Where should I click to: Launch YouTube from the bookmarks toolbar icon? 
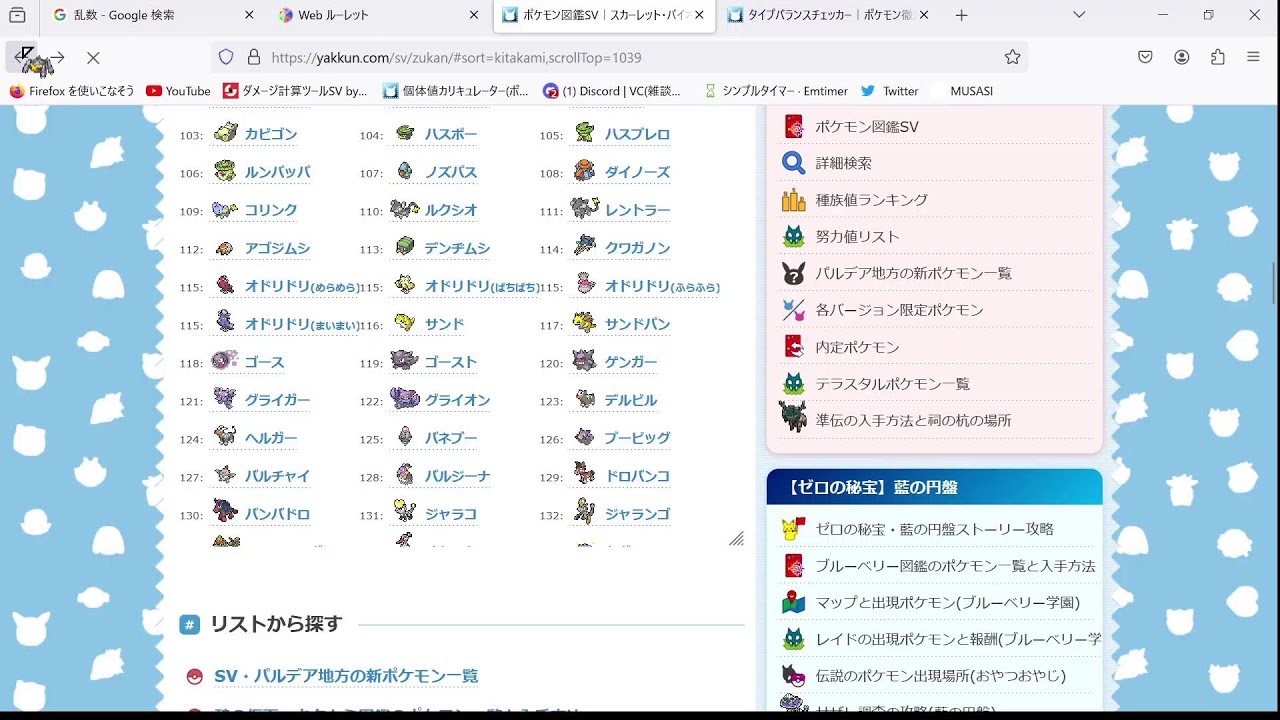(155, 91)
